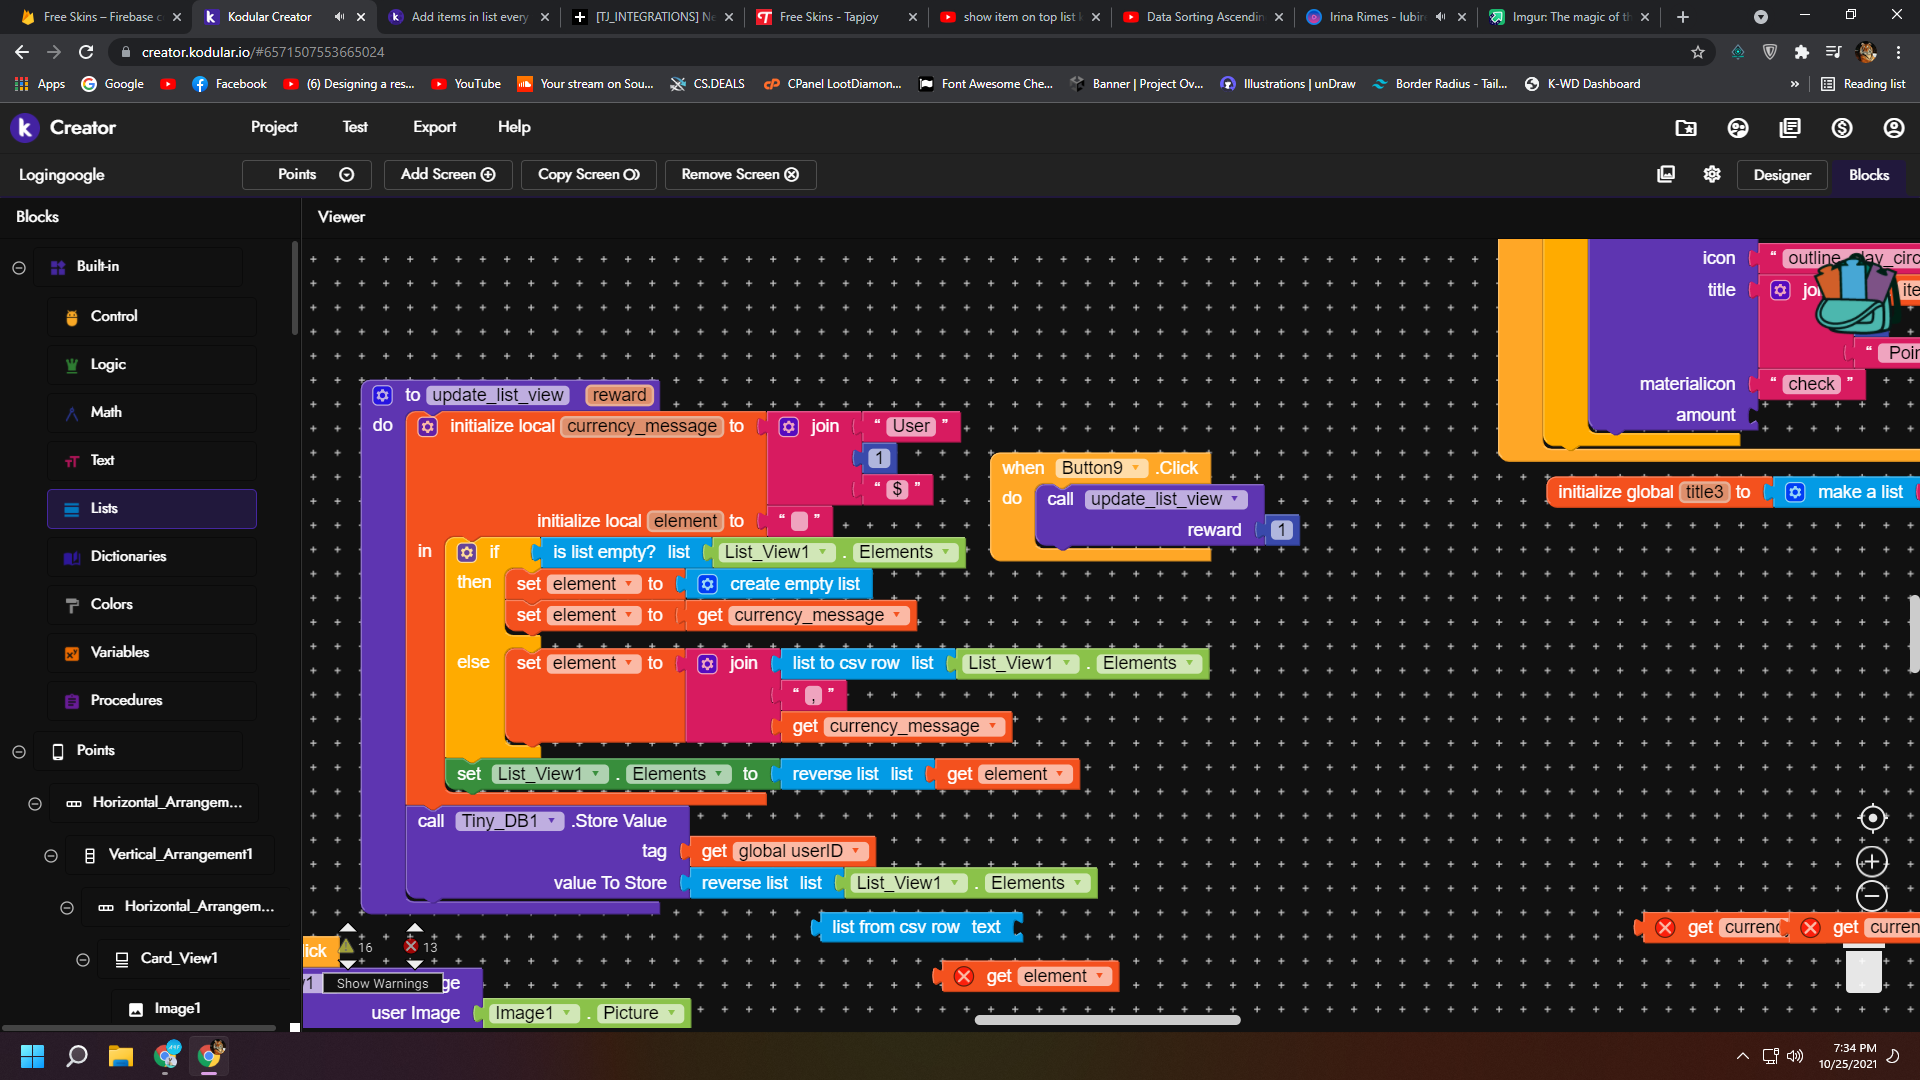The height and width of the screenshot is (1080, 1920).
Task: Open the Export menu
Action: (434, 127)
